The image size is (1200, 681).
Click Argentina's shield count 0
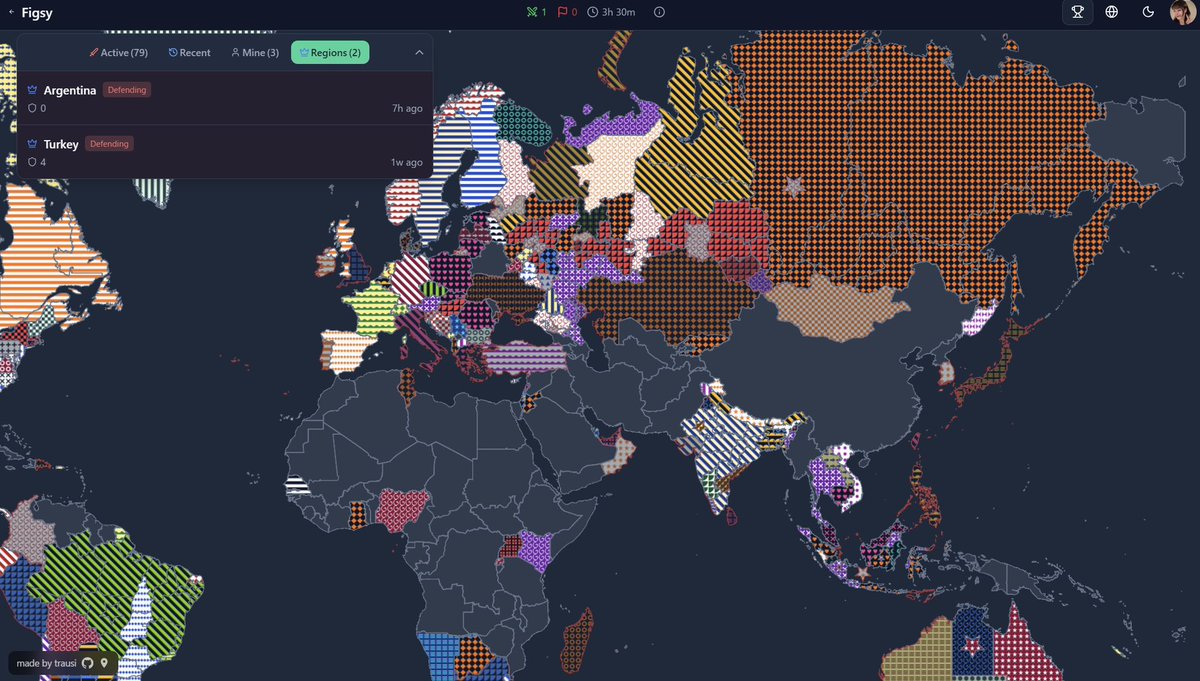pos(37,108)
